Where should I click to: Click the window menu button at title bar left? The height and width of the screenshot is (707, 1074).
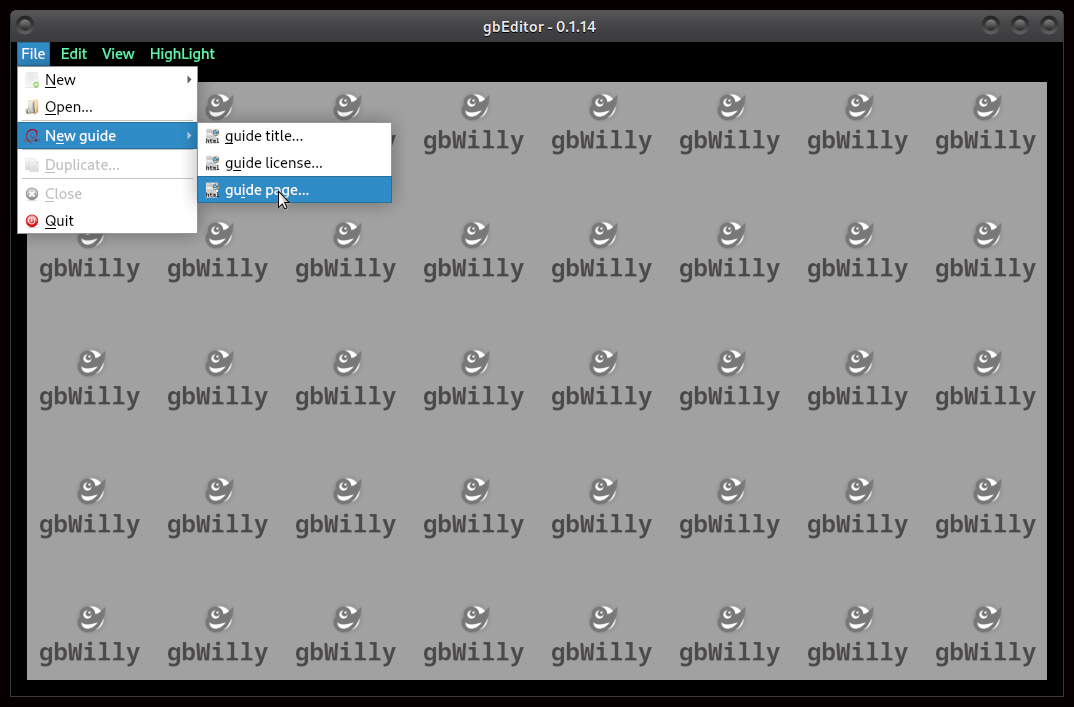(25, 25)
